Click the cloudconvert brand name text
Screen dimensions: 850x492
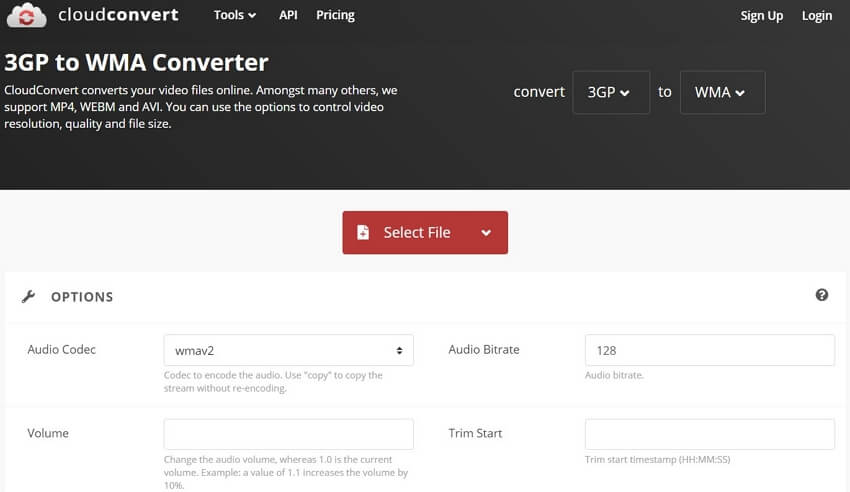pyautogui.click(x=118, y=15)
